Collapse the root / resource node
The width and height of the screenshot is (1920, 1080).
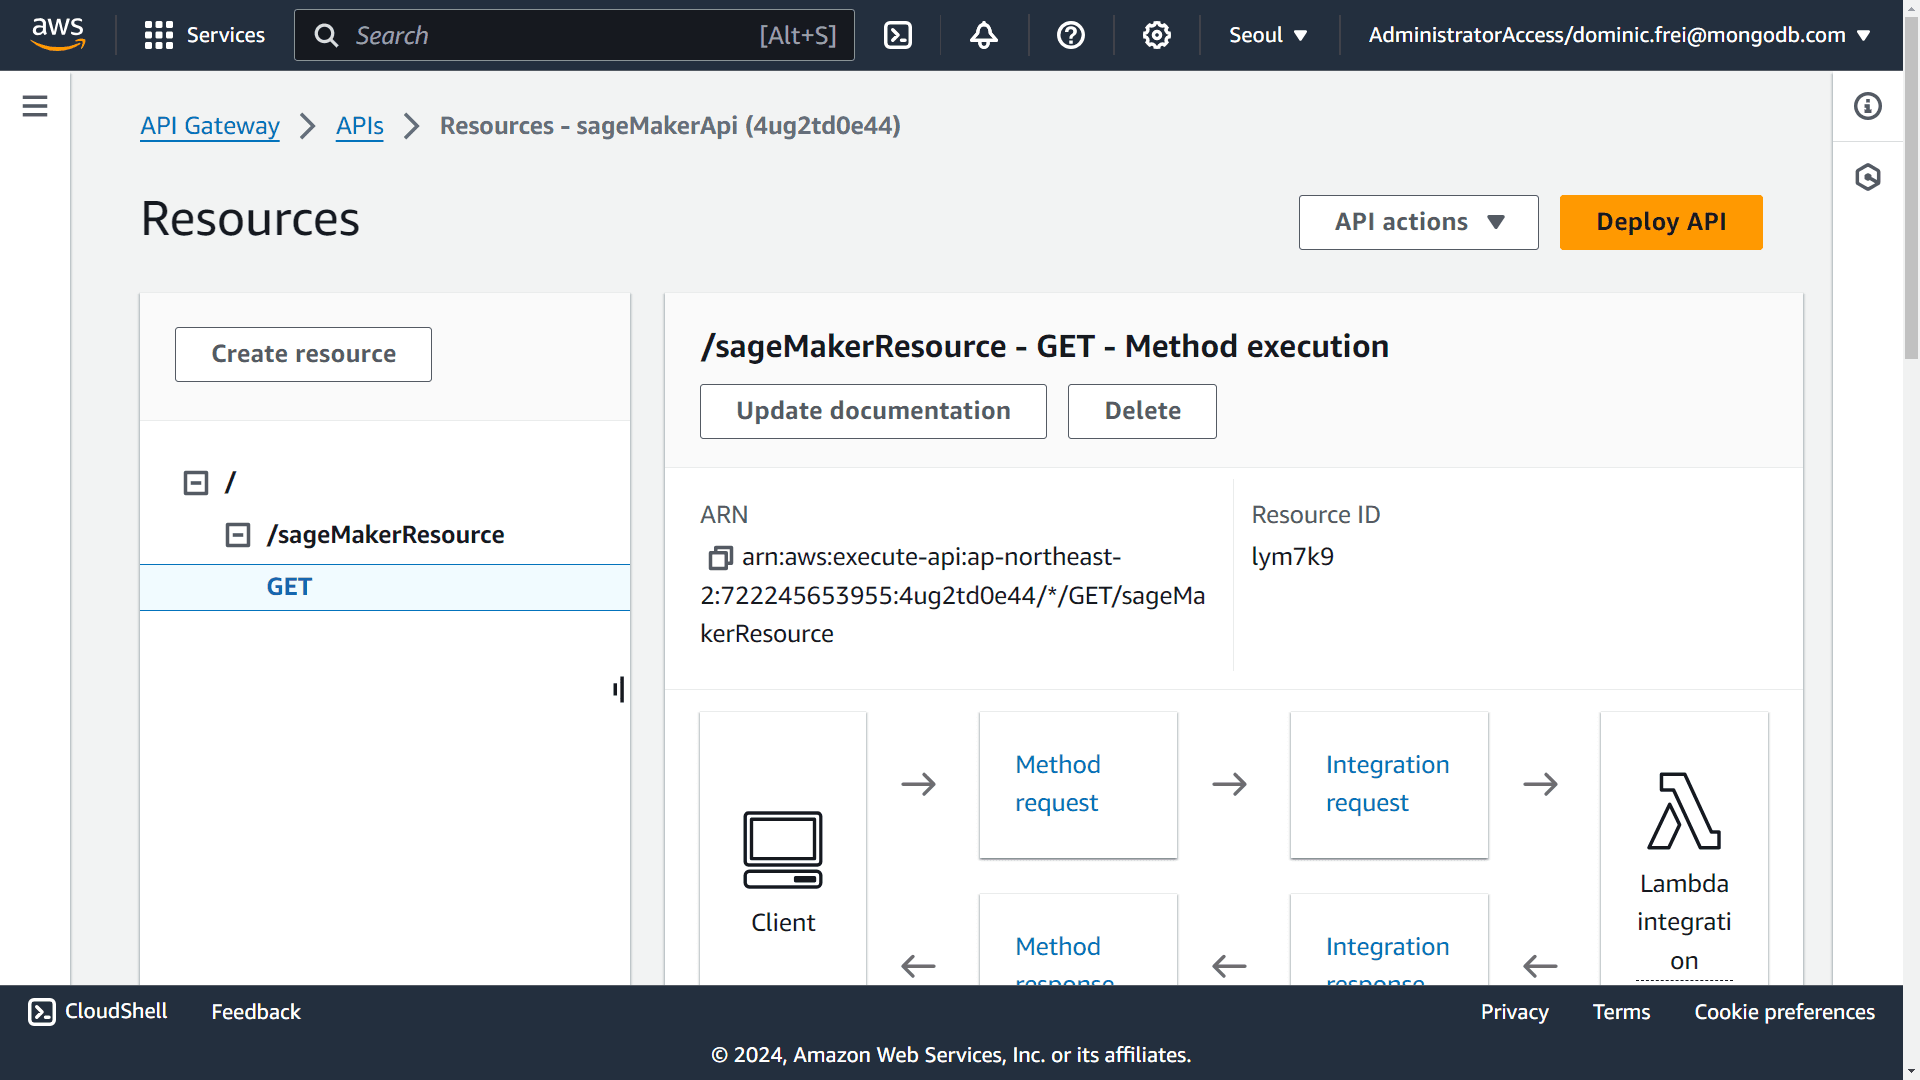pyautogui.click(x=196, y=483)
